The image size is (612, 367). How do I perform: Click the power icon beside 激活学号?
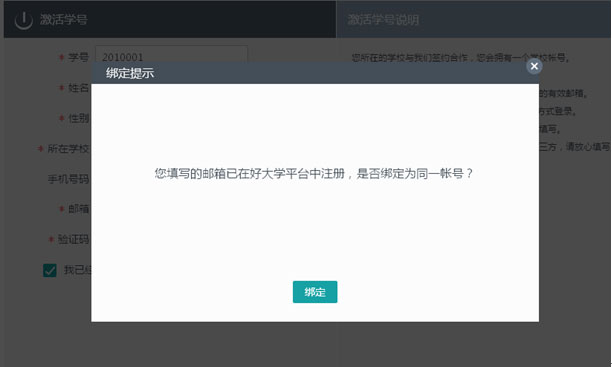coord(23,20)
